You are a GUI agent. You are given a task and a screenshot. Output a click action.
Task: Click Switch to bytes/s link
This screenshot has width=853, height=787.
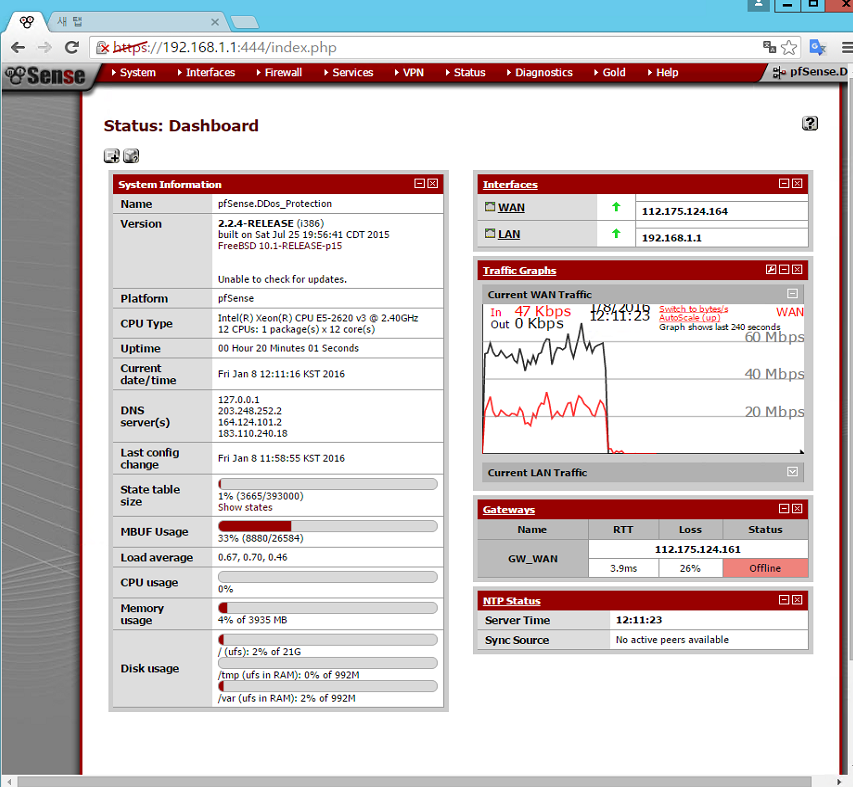coord(694,309)
